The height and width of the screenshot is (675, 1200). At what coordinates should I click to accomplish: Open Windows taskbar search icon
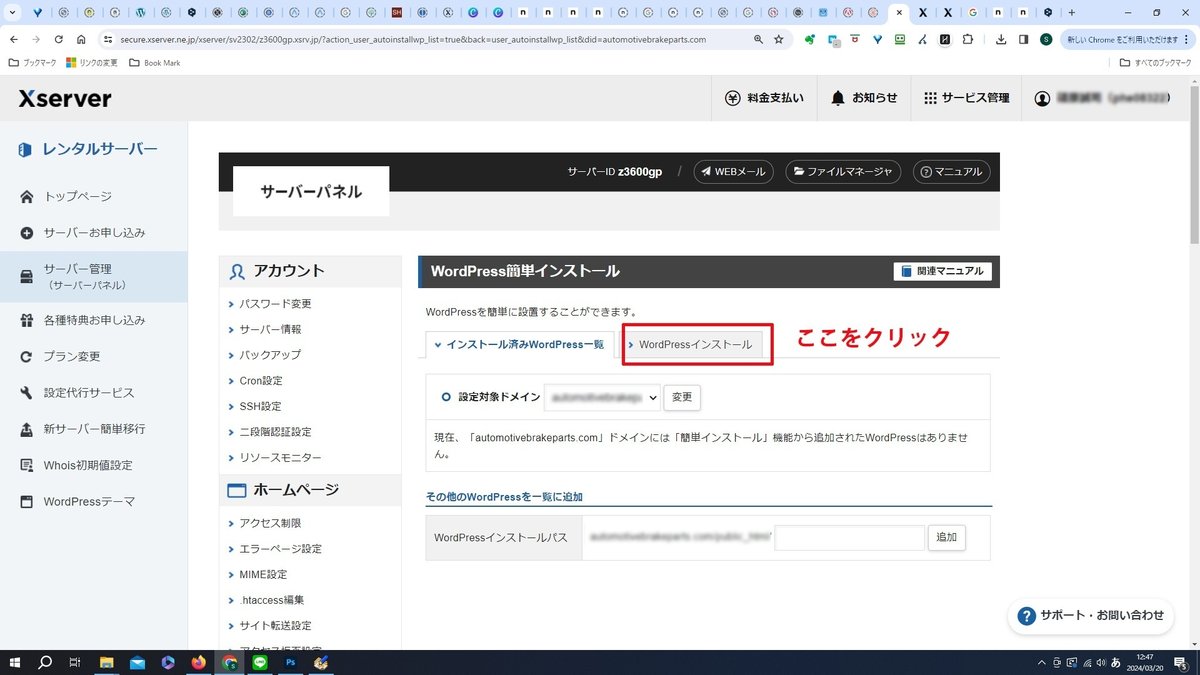click(45, 662)
